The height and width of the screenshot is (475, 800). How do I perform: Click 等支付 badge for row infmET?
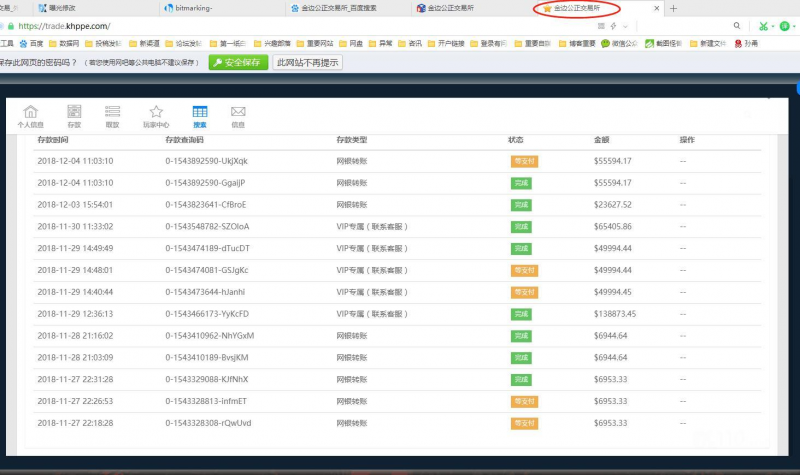(x=524, y=402)
